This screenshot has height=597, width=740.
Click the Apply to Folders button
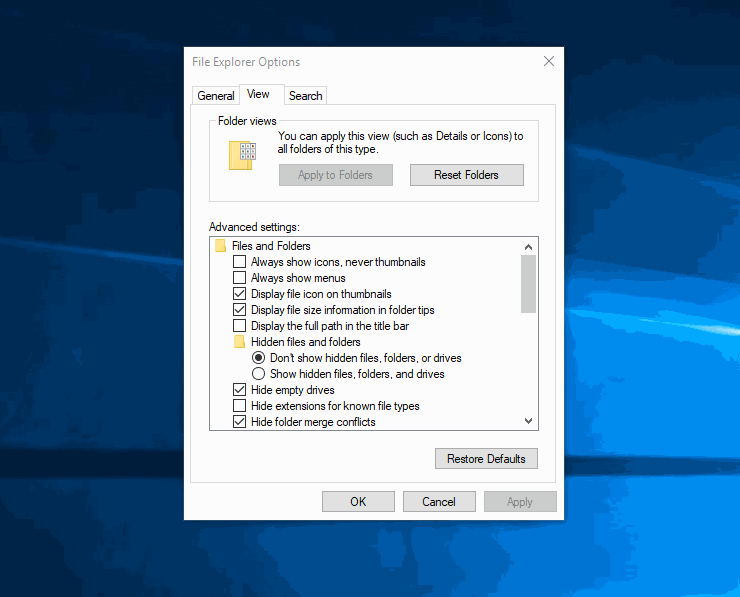[336, 175]
